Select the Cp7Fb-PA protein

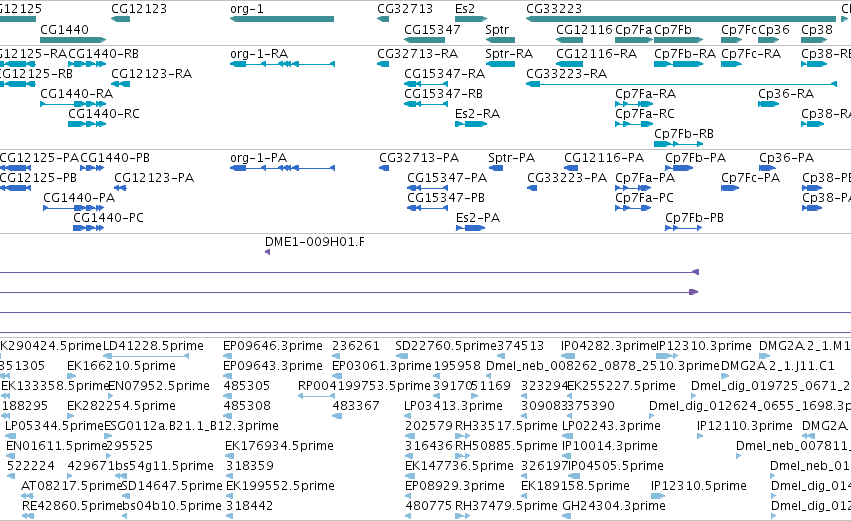(x=695, y=157)
